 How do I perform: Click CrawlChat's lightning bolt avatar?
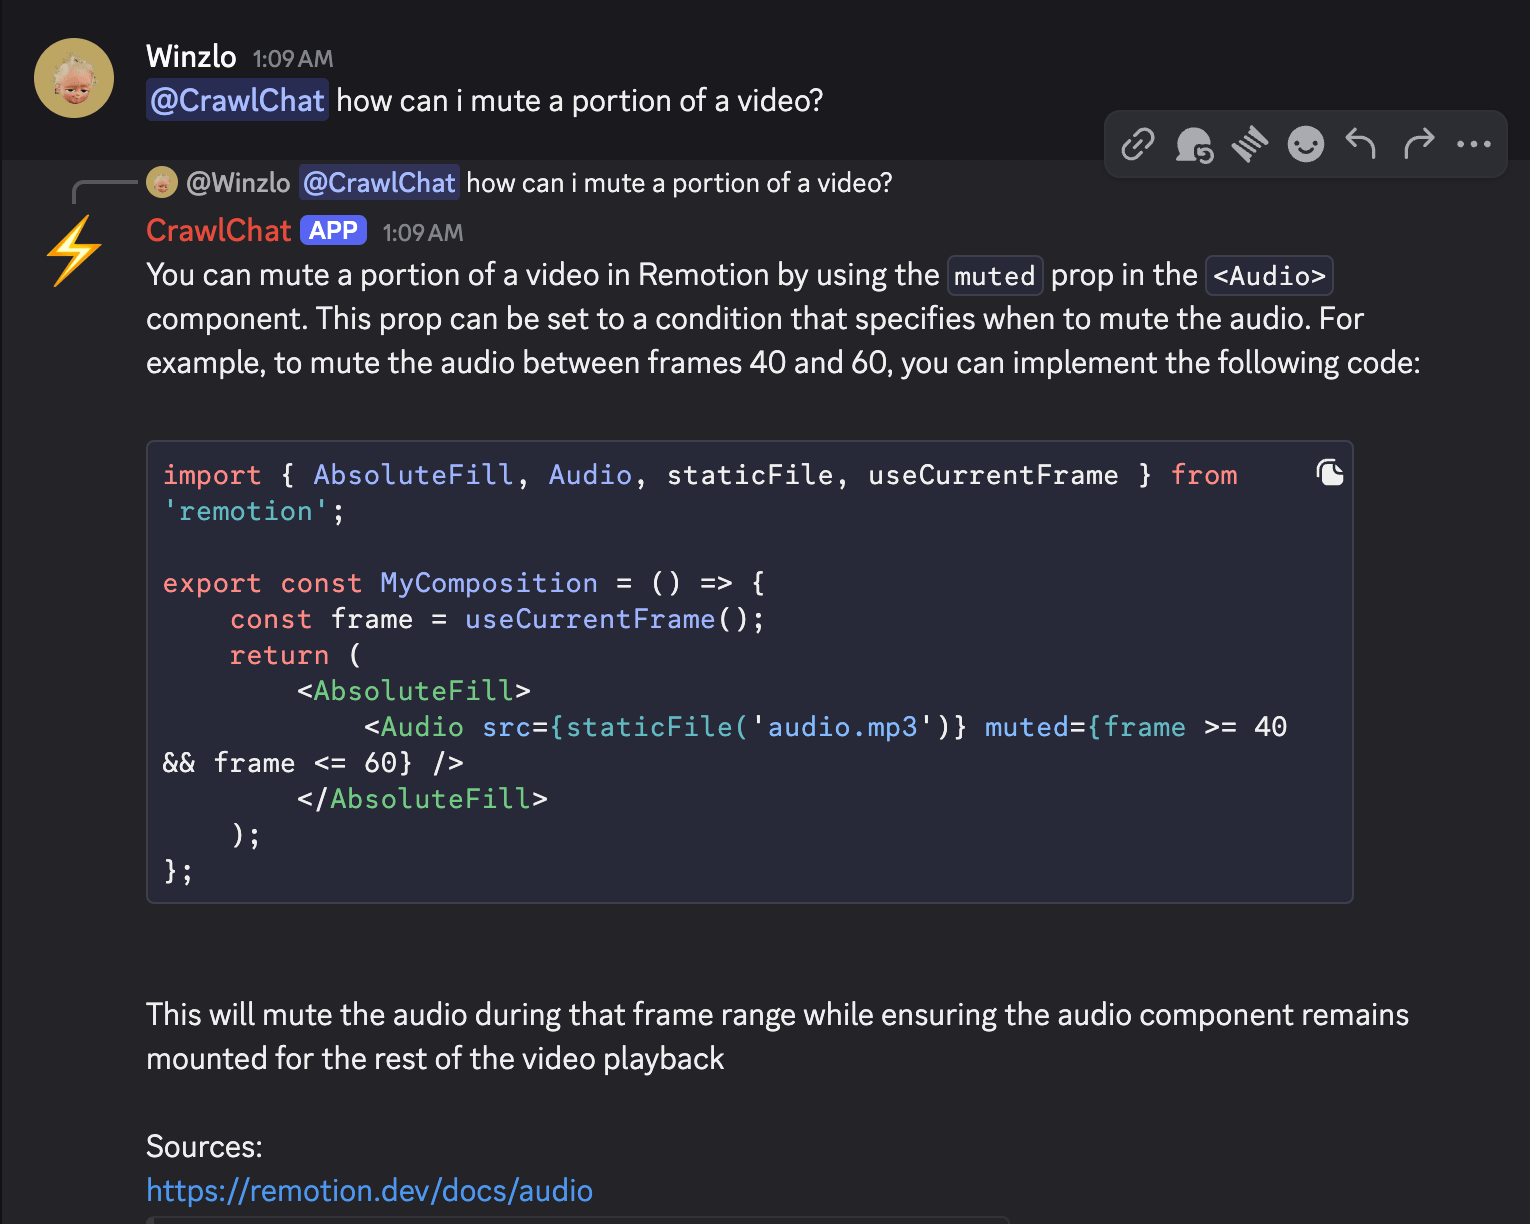click(74, 250)
